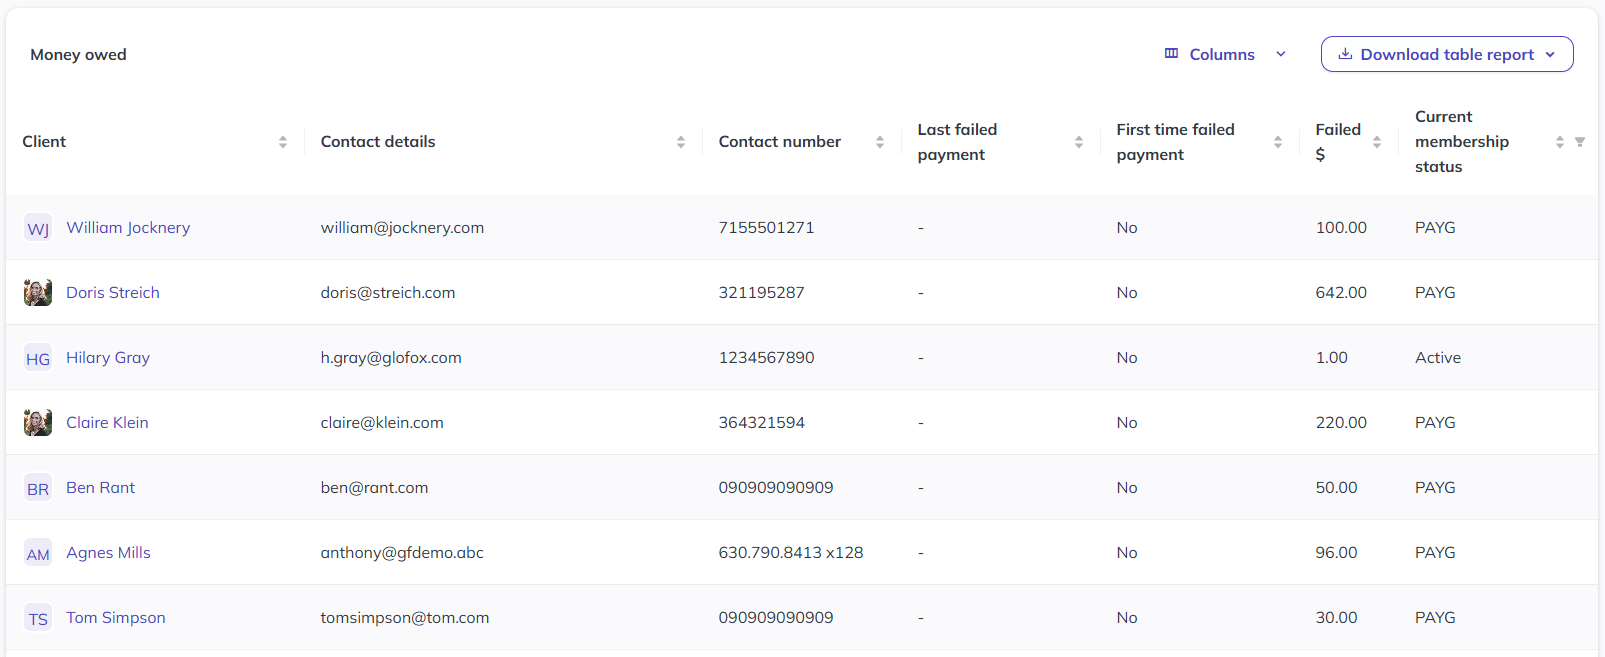Click email claire@klein.com

pos(382,423)
